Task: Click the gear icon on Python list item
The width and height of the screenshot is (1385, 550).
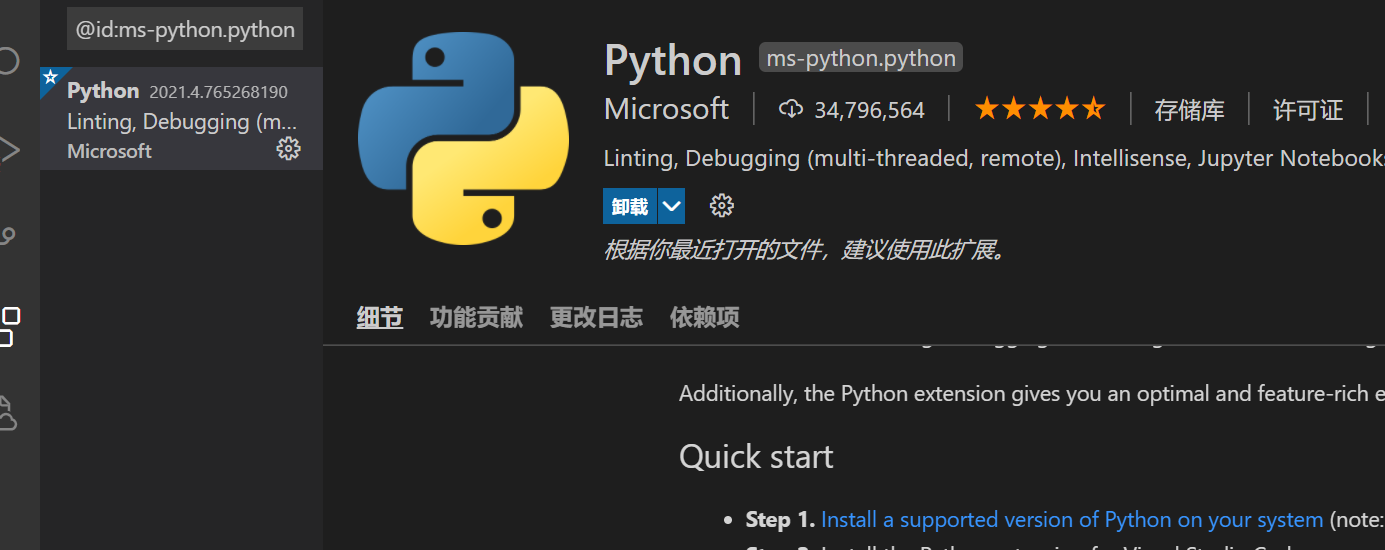Action: click(x=288, y=149)
